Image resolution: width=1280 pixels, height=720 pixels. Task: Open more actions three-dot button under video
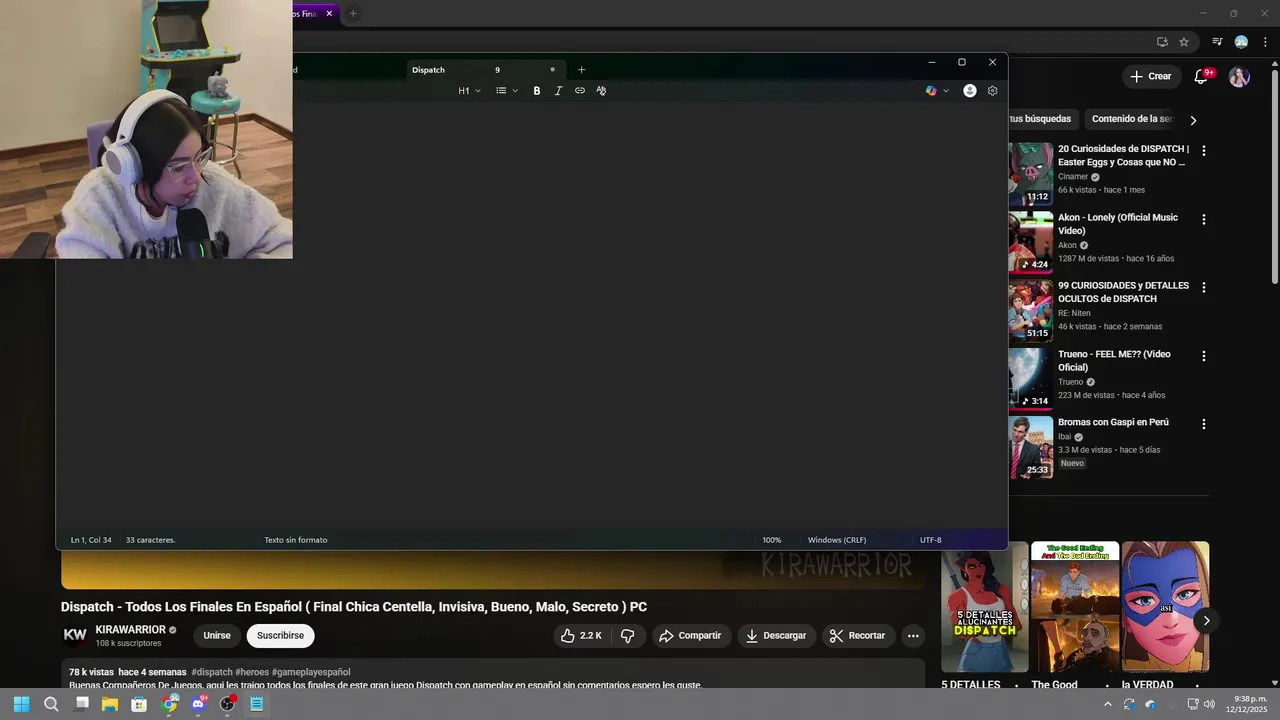tap(912, 636)
